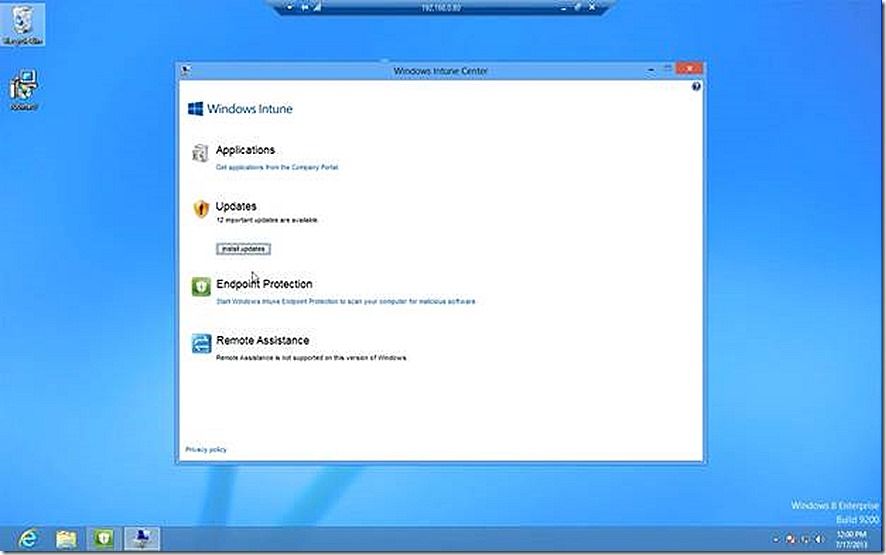
Task: Open the taskbar clock and date
Action: pyautogui.click(x=852, y=539)
